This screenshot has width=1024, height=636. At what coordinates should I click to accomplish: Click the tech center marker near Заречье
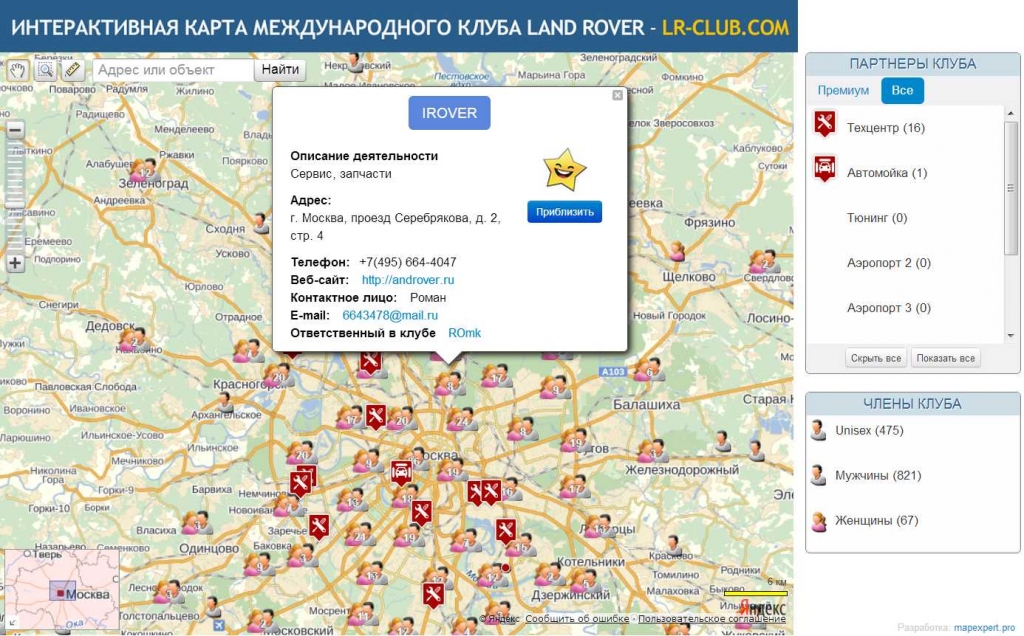point(319,526)
